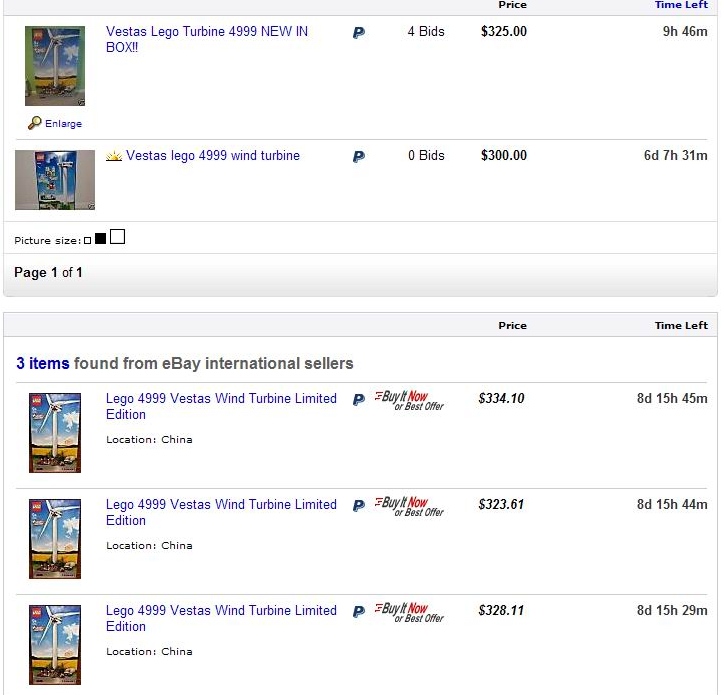
Task: Click the Price column header at the top
Action: pos(513,5)
